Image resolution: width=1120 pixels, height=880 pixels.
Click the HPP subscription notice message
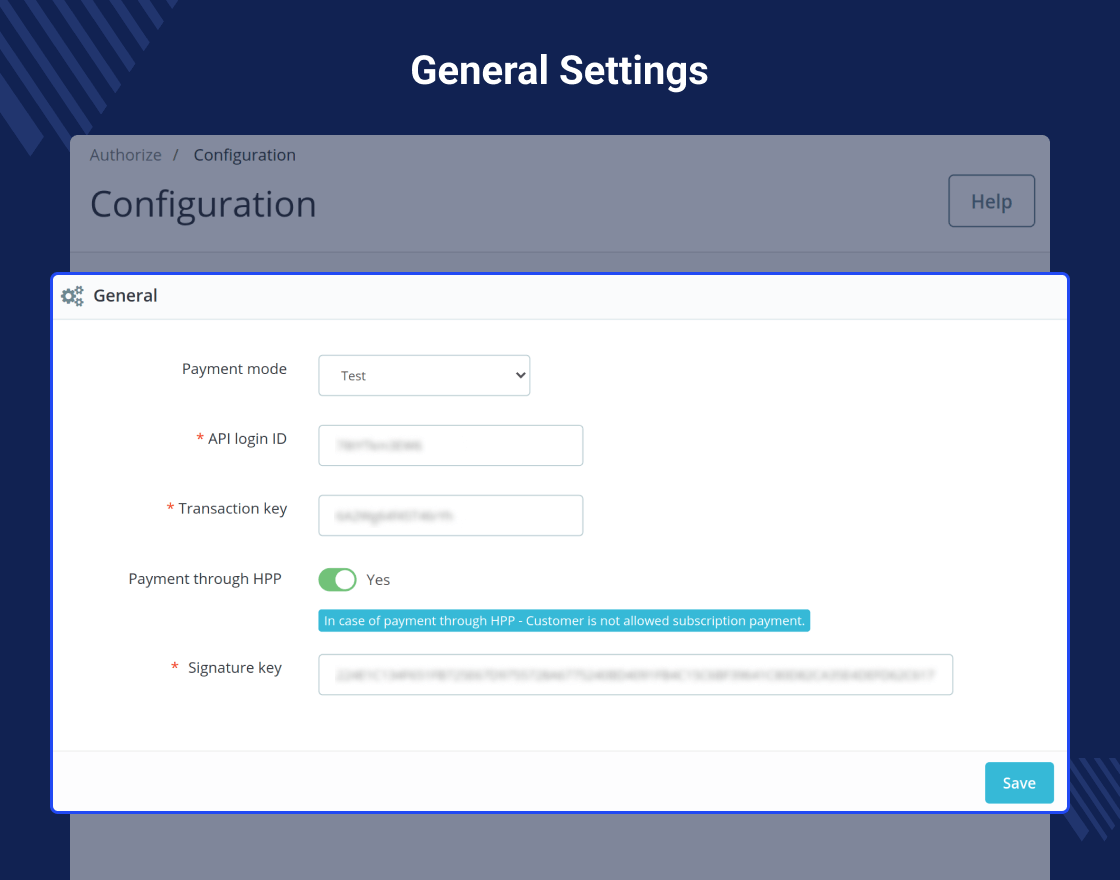coord(564,620)
